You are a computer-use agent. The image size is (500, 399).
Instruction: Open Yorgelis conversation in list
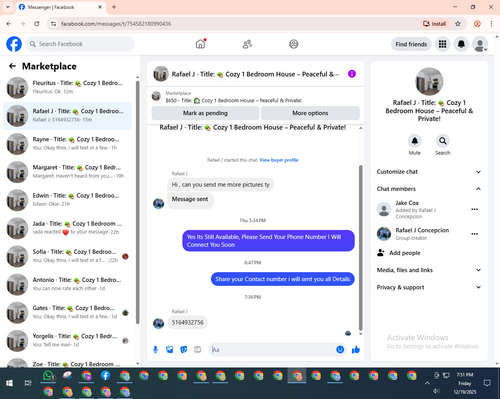[68, 340]
